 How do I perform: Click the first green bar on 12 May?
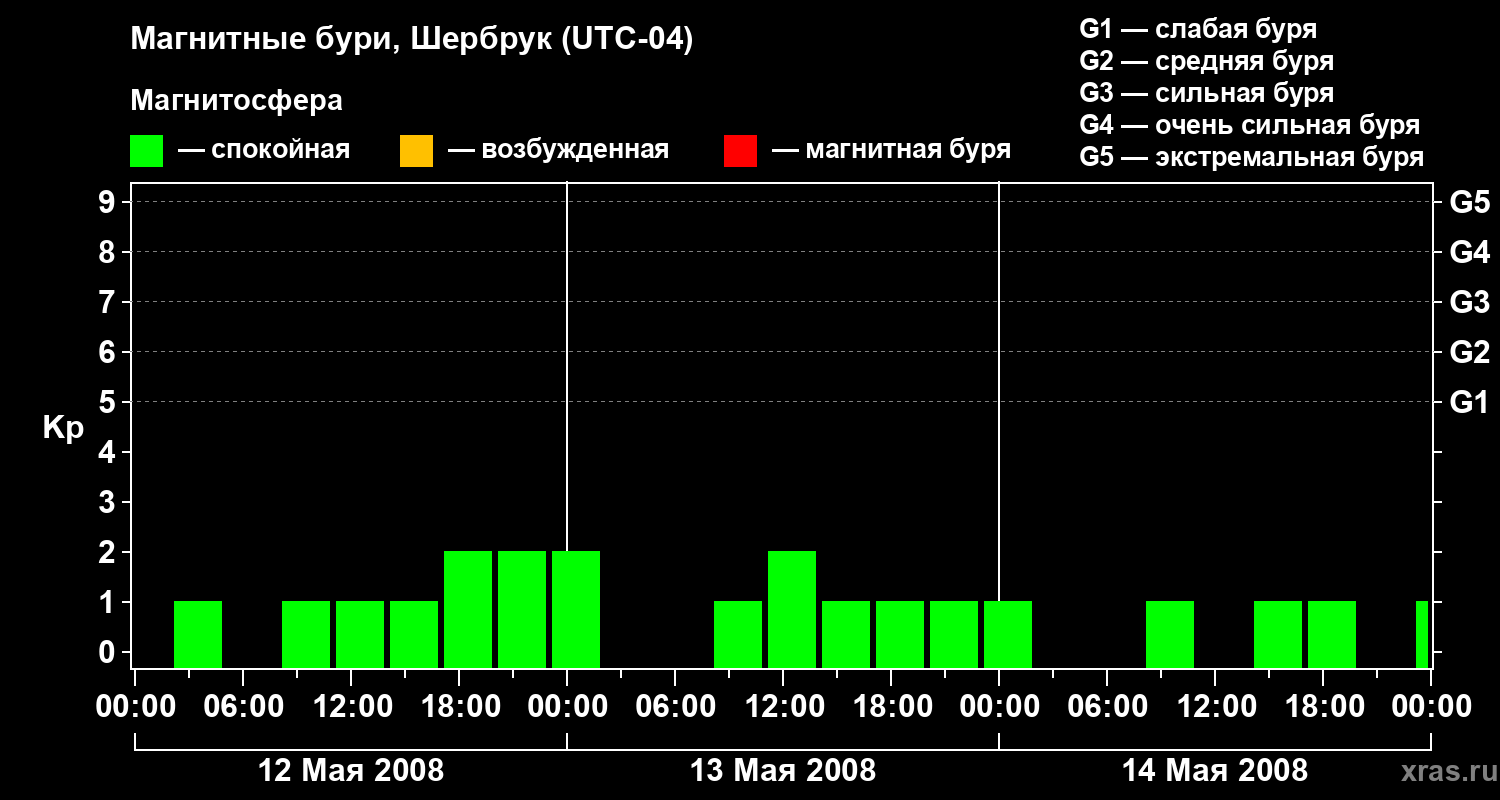pos(198,634)
